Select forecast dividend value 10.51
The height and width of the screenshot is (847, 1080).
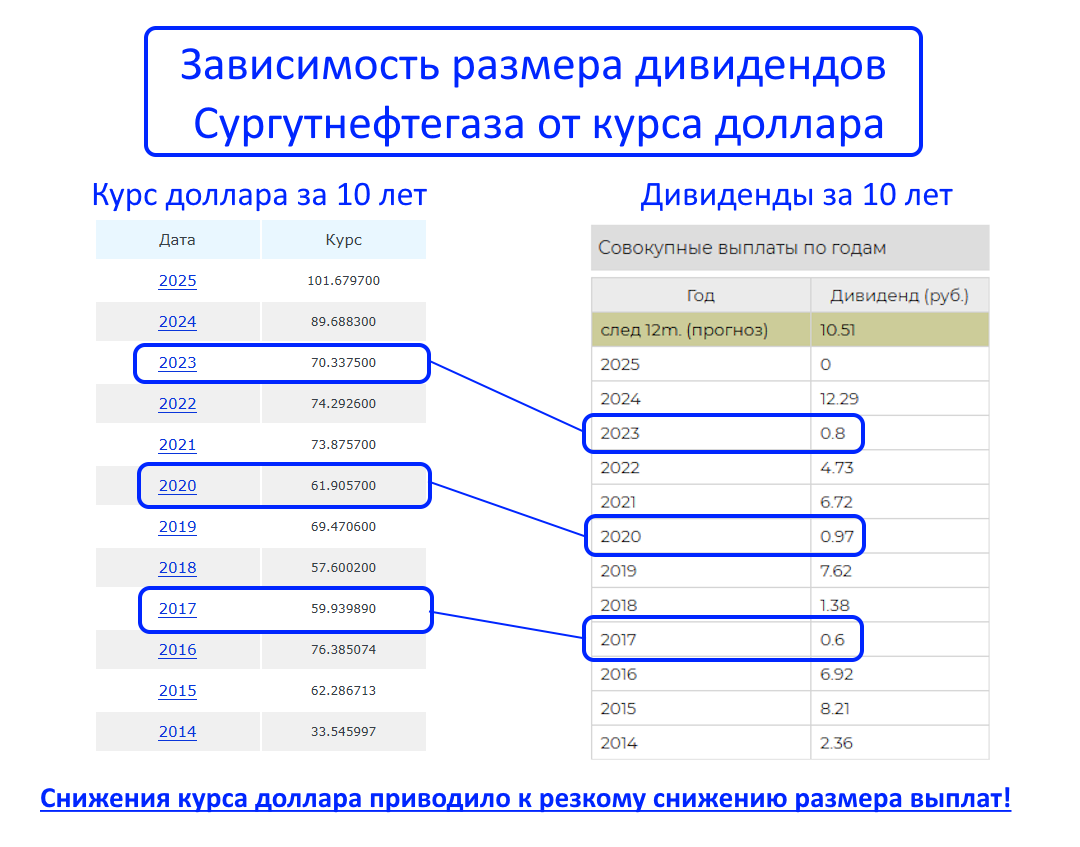point(838,330)
